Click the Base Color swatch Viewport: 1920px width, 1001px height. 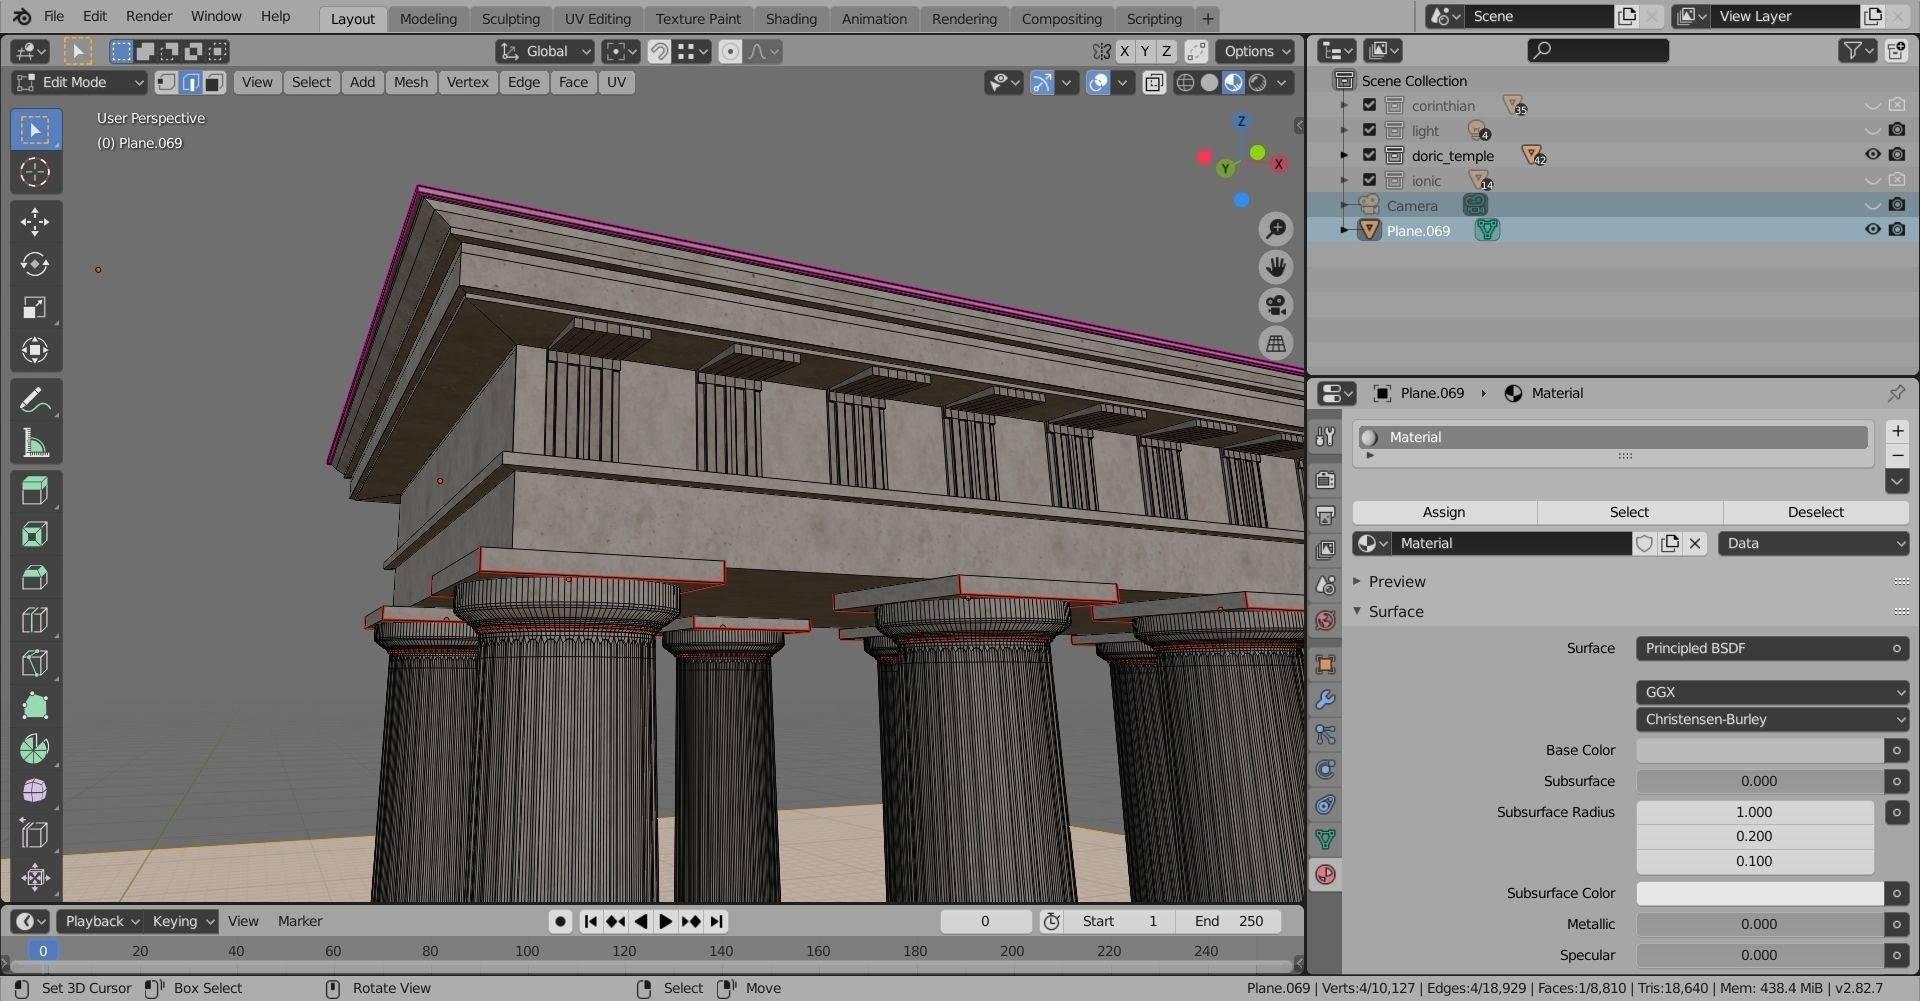click(x=1760, y=750)
